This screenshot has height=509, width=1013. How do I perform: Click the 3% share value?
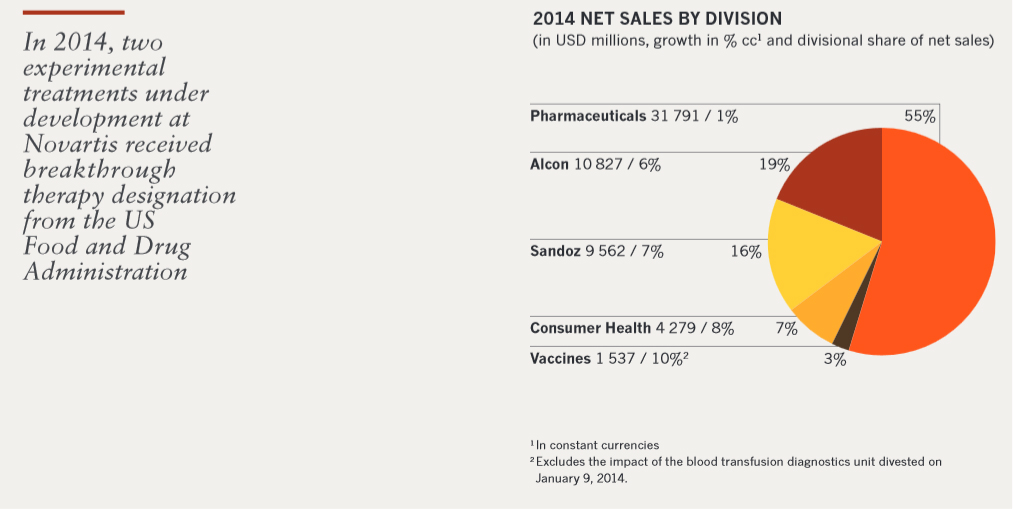pyautogui.click(x=834, y=360)
